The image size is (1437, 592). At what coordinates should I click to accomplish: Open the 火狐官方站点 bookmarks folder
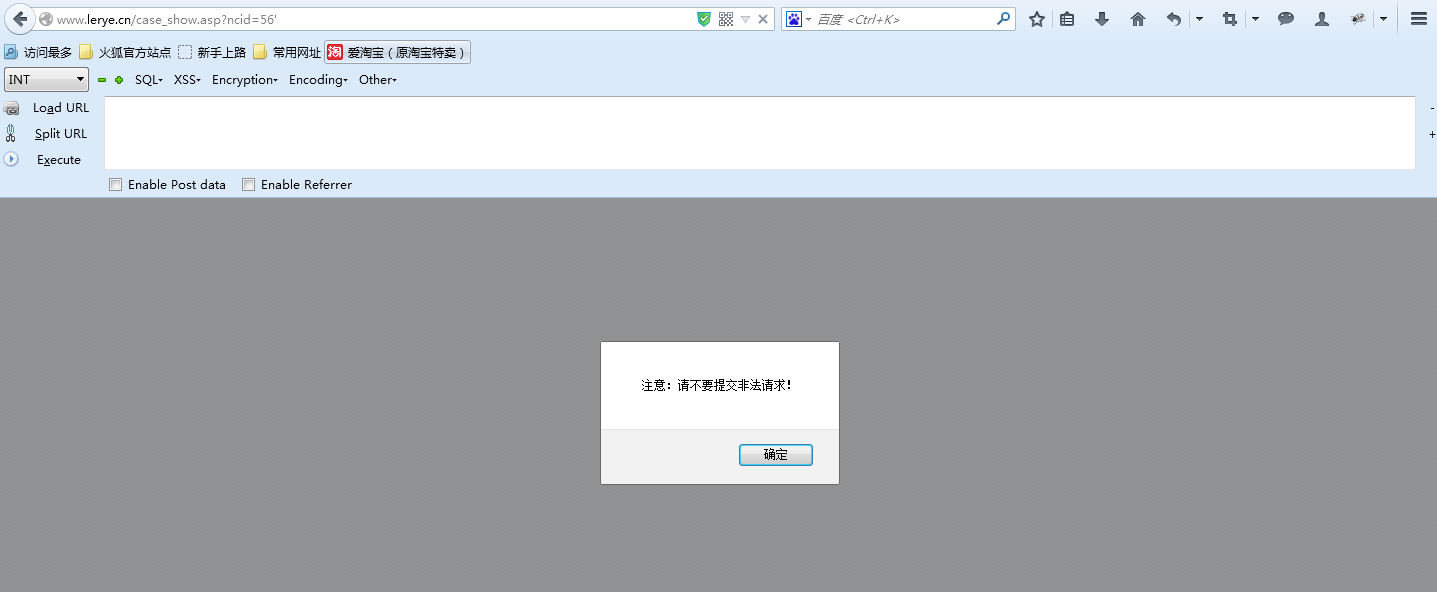pyautogui.click(x=125, y=52)
